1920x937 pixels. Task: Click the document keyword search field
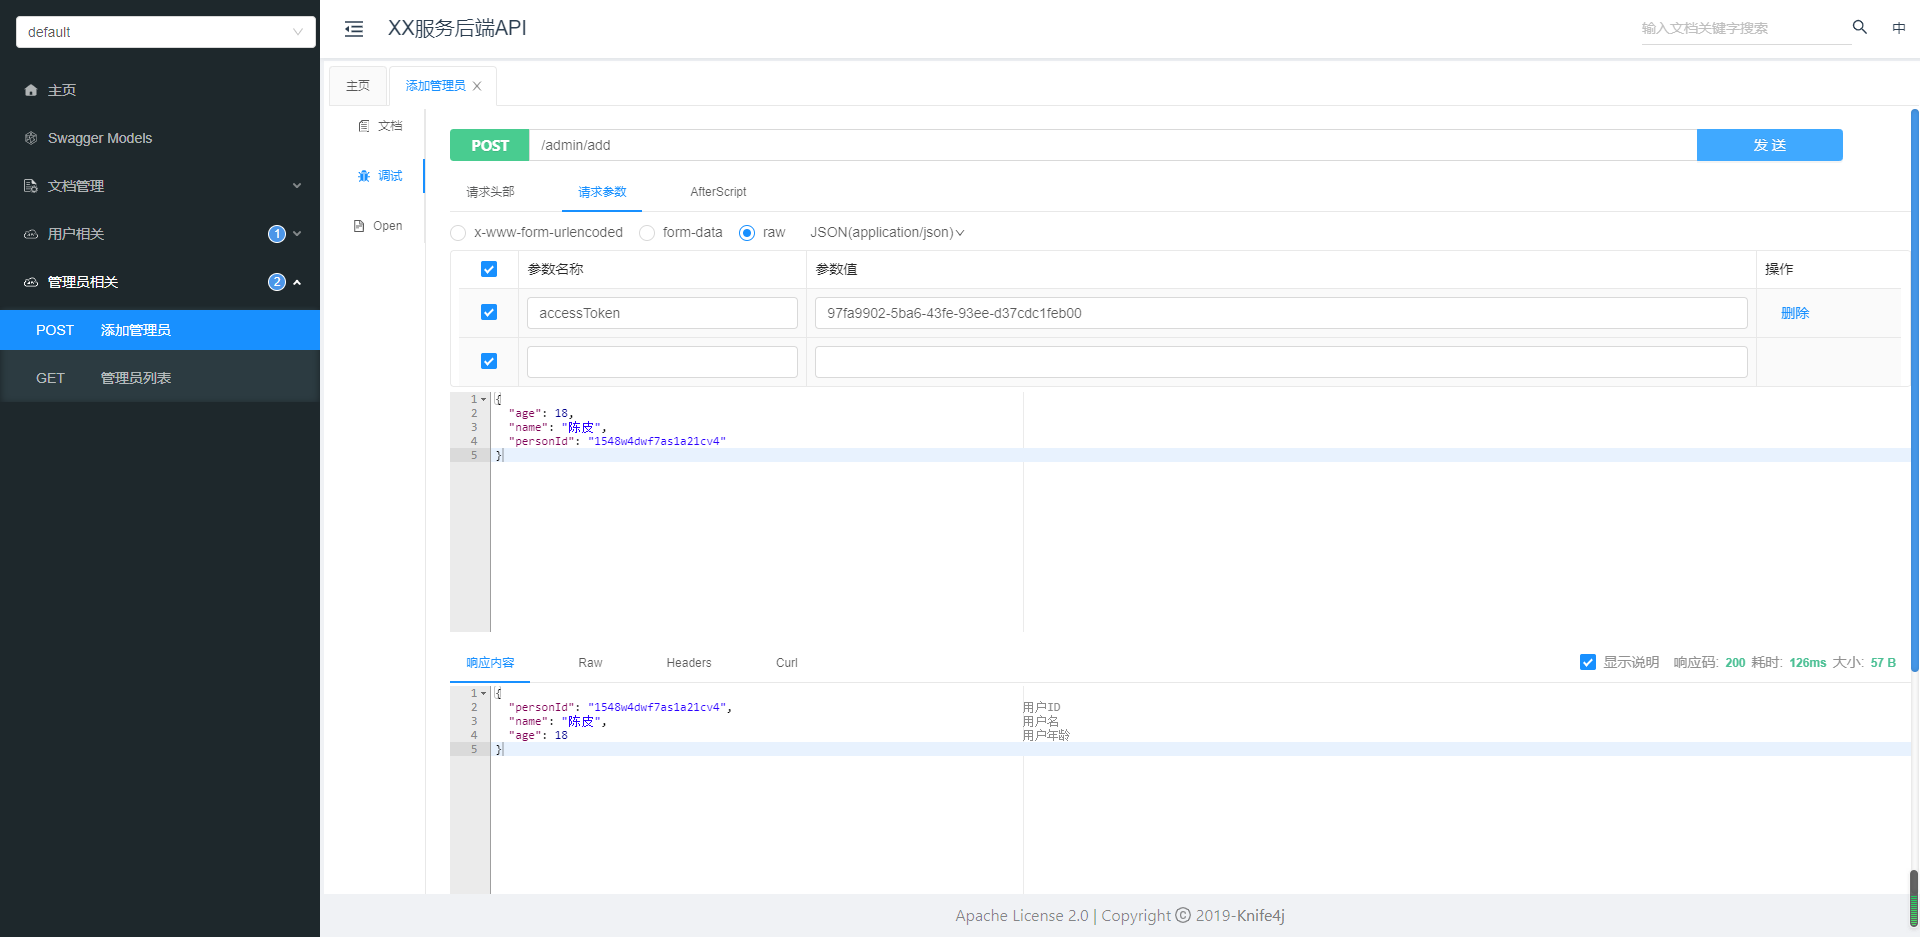click(1745, 28)
